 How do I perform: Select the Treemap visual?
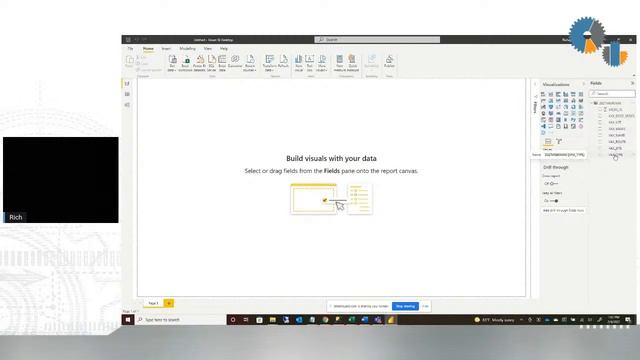pyautogui.click(x=581, y=107)
